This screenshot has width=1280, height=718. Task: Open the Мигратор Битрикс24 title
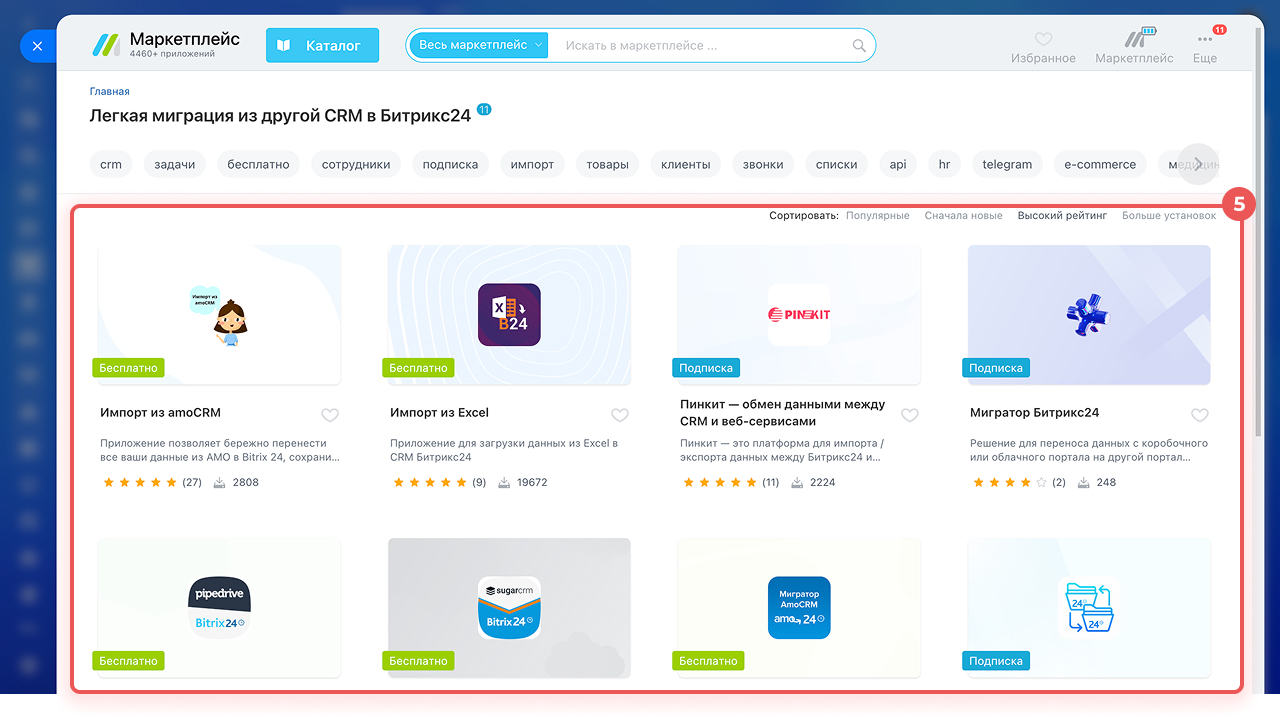click(1035, 412)
